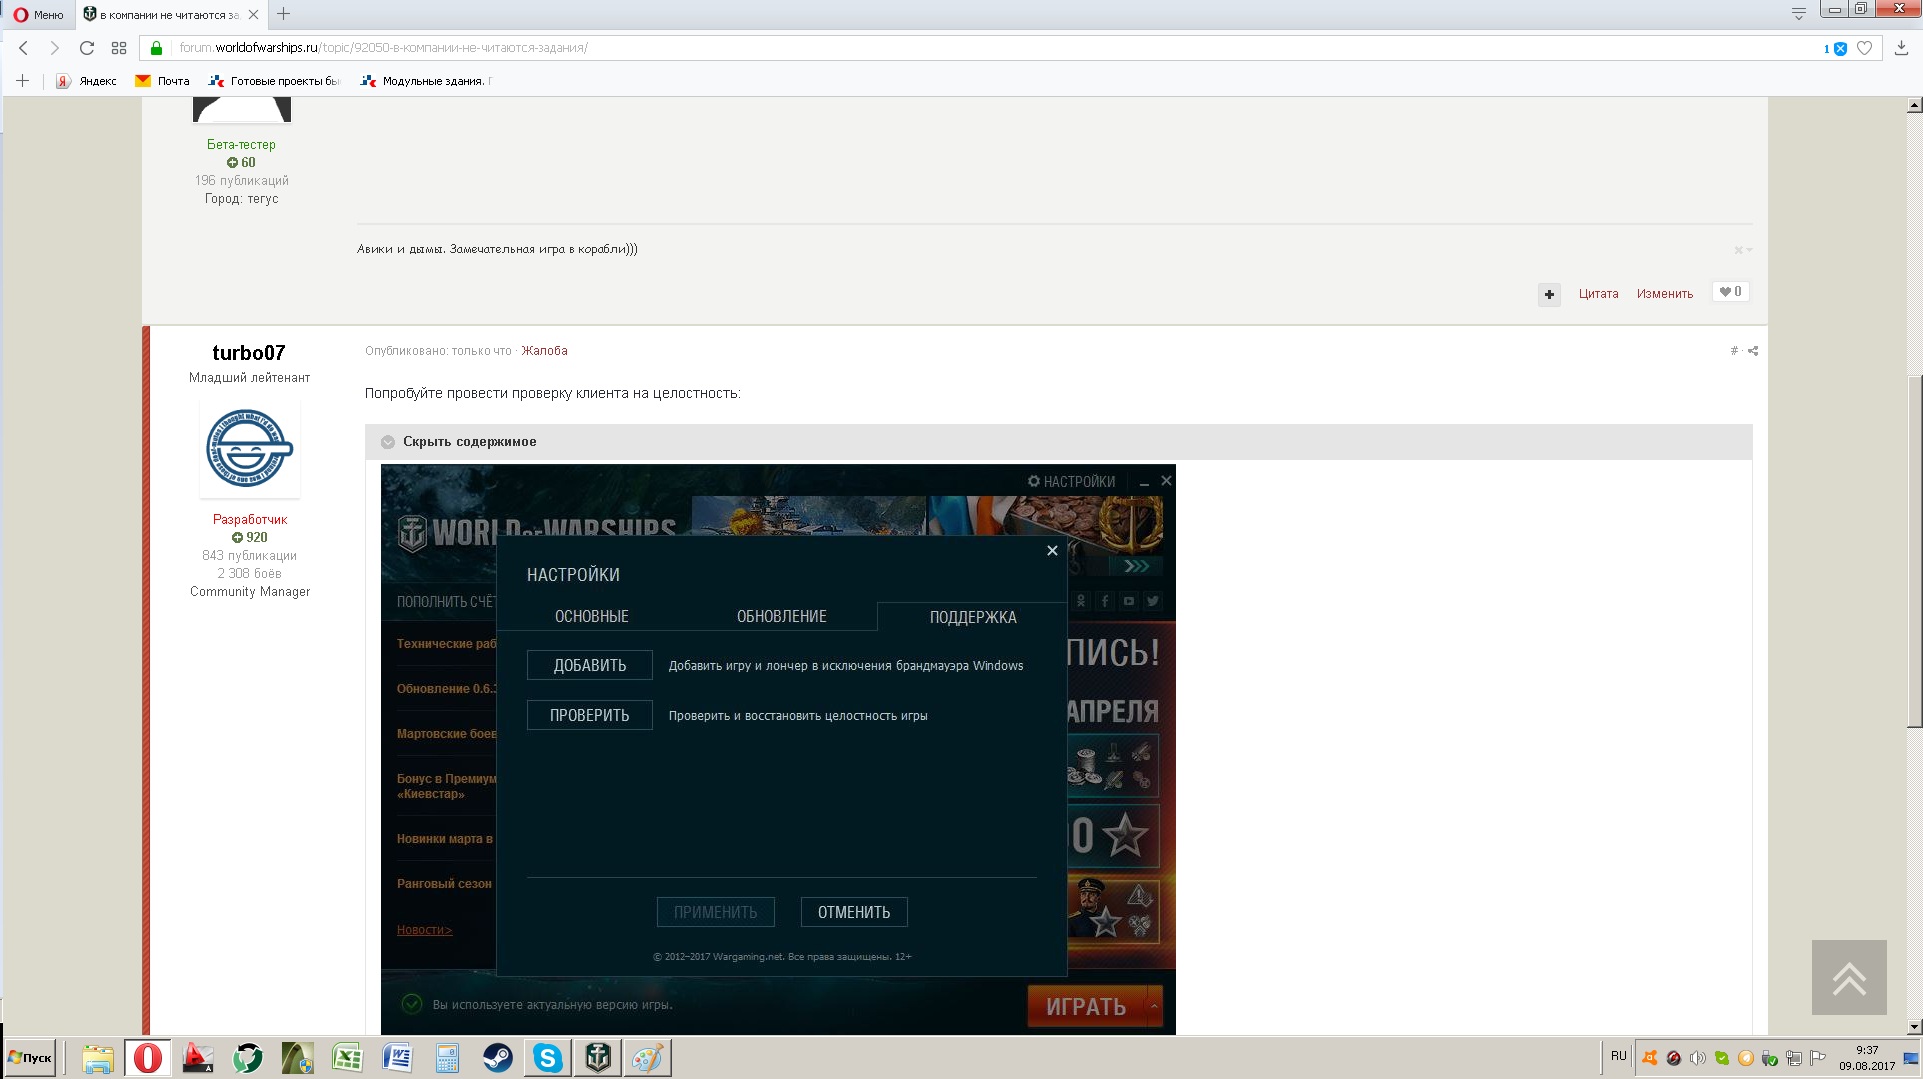The height and width of the screenshot is (1079, 1923).
Task: Click the page scrollbar down arrow
Action: click(1914, 1027)
